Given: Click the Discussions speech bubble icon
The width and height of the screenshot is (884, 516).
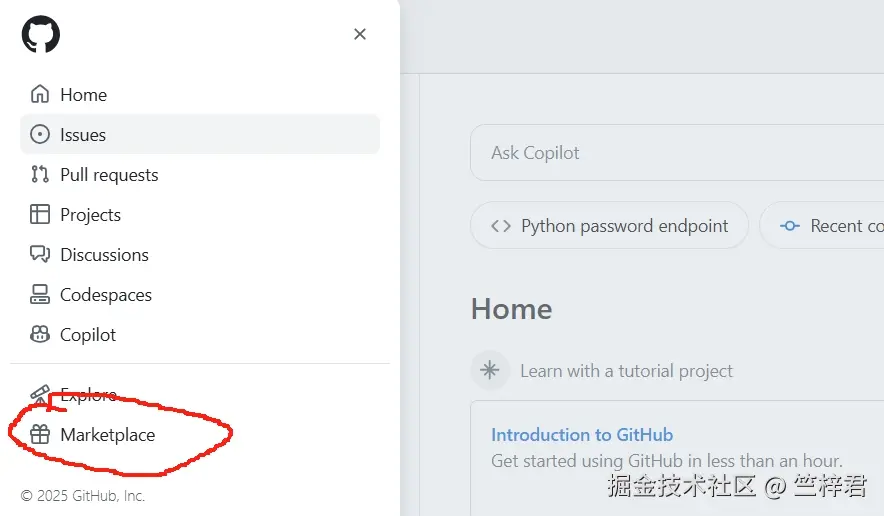Looking at the screenshot, I should (40, 255).
